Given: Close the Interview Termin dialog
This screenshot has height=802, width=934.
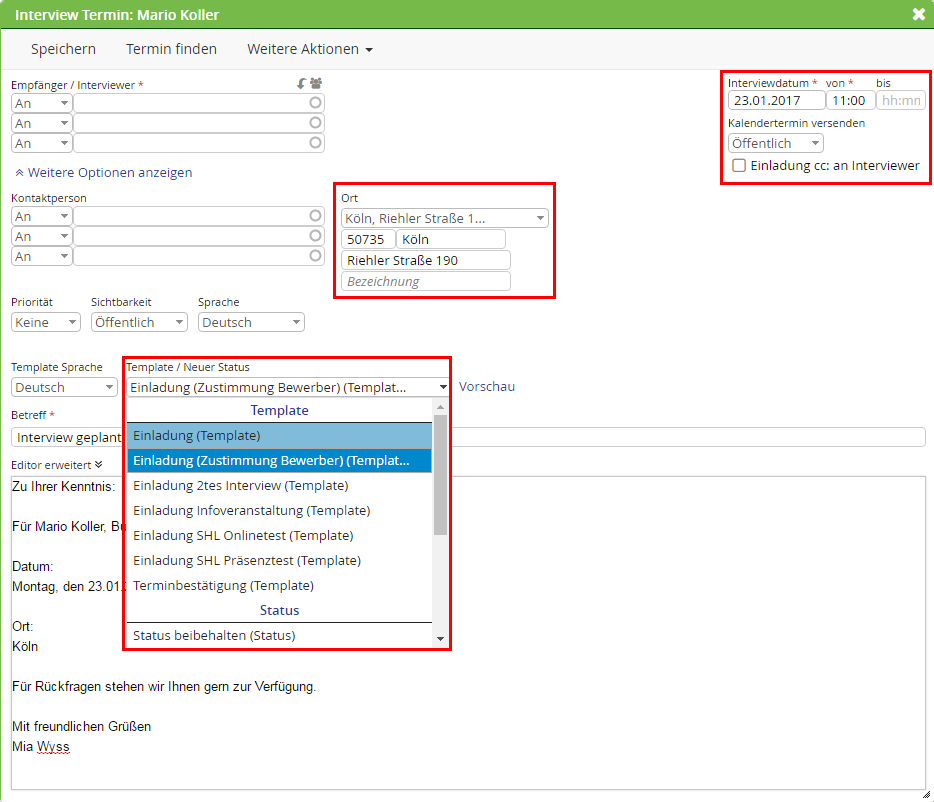Looking at the screenshot, I should (919, 14).
